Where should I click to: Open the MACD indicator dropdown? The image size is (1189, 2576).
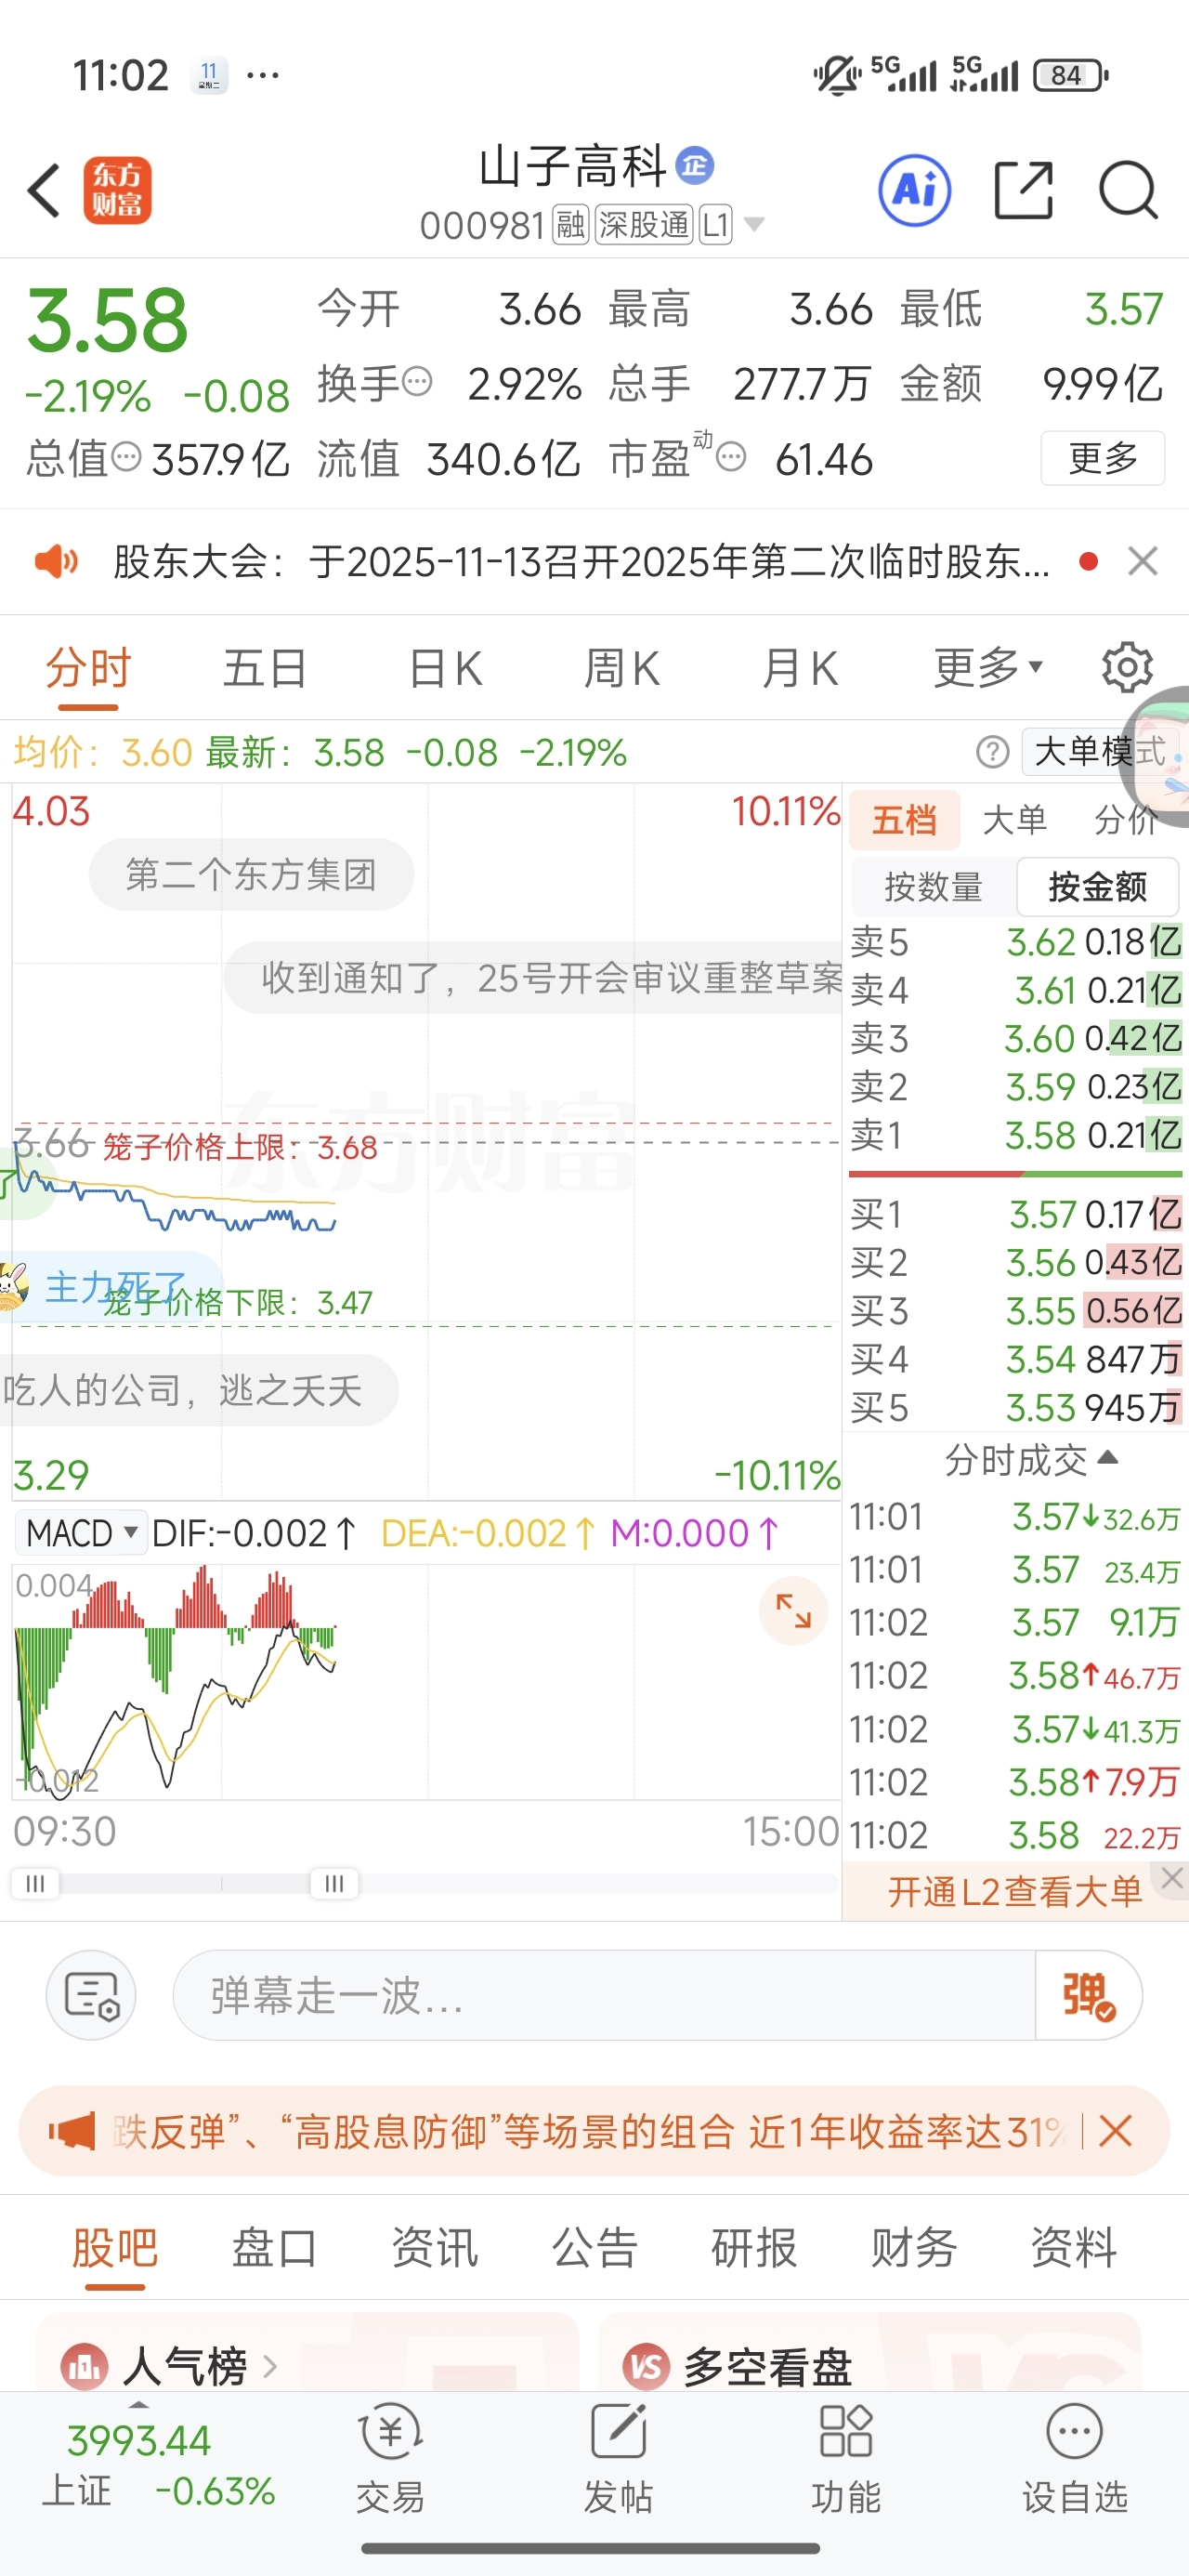[81, 1533]
